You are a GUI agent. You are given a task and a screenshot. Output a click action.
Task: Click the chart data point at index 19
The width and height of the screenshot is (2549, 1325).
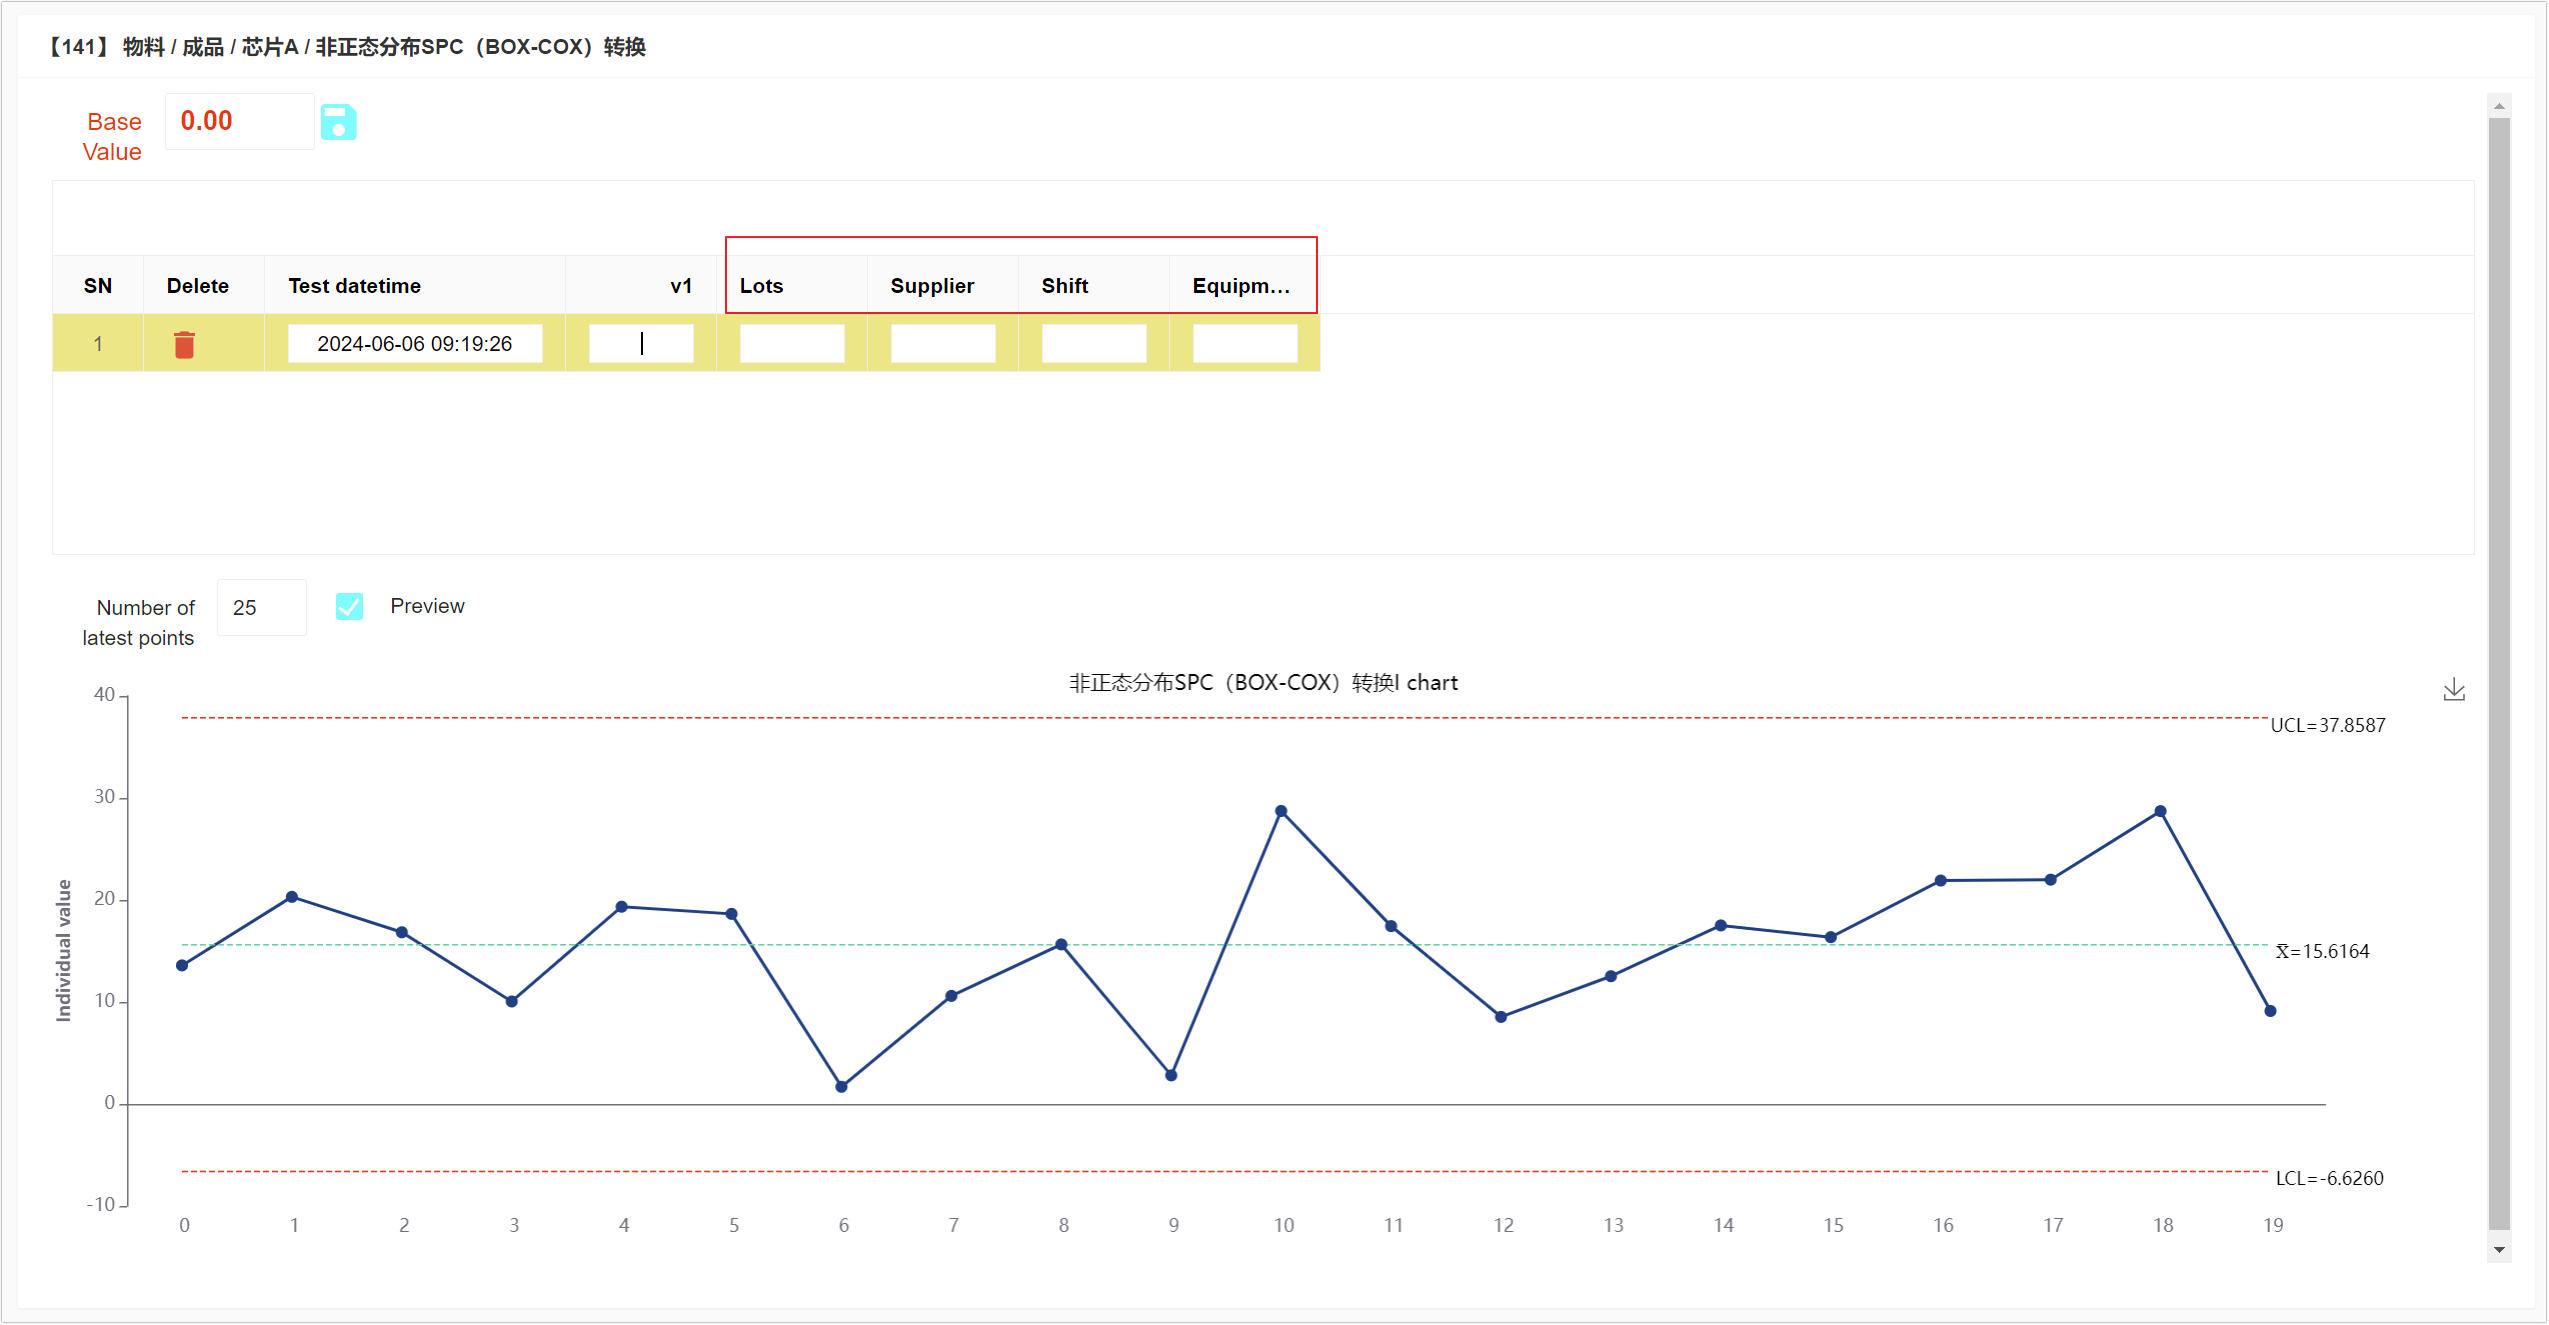pyautogui.click(x=2270, y=1011)
